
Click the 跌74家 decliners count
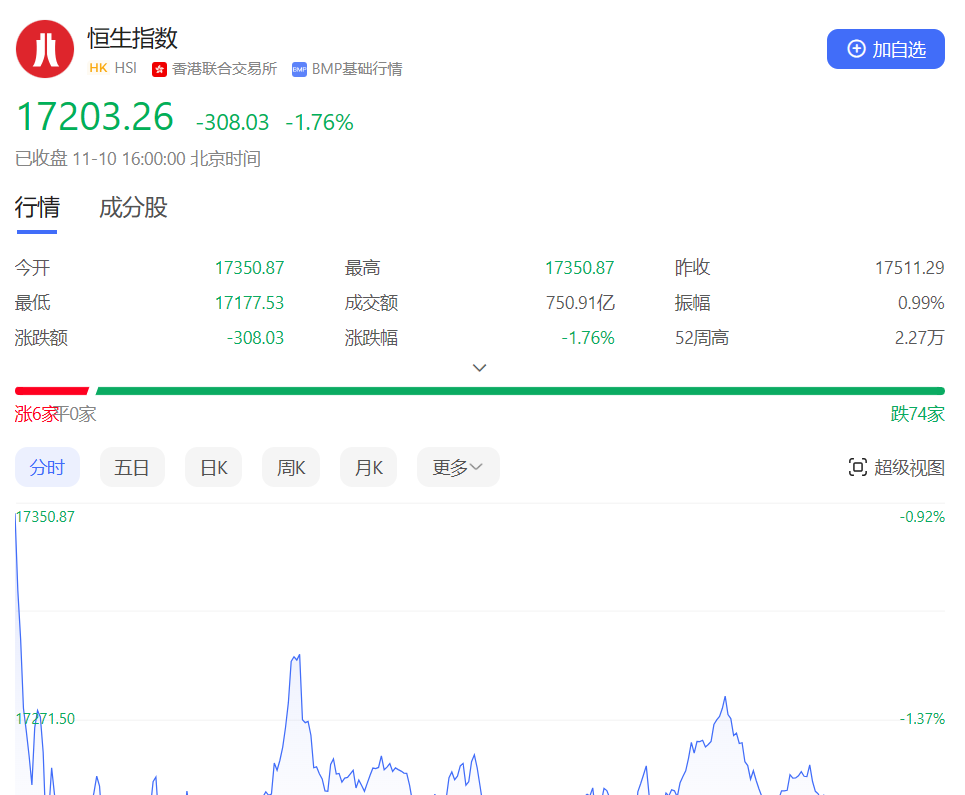point(917,414)
